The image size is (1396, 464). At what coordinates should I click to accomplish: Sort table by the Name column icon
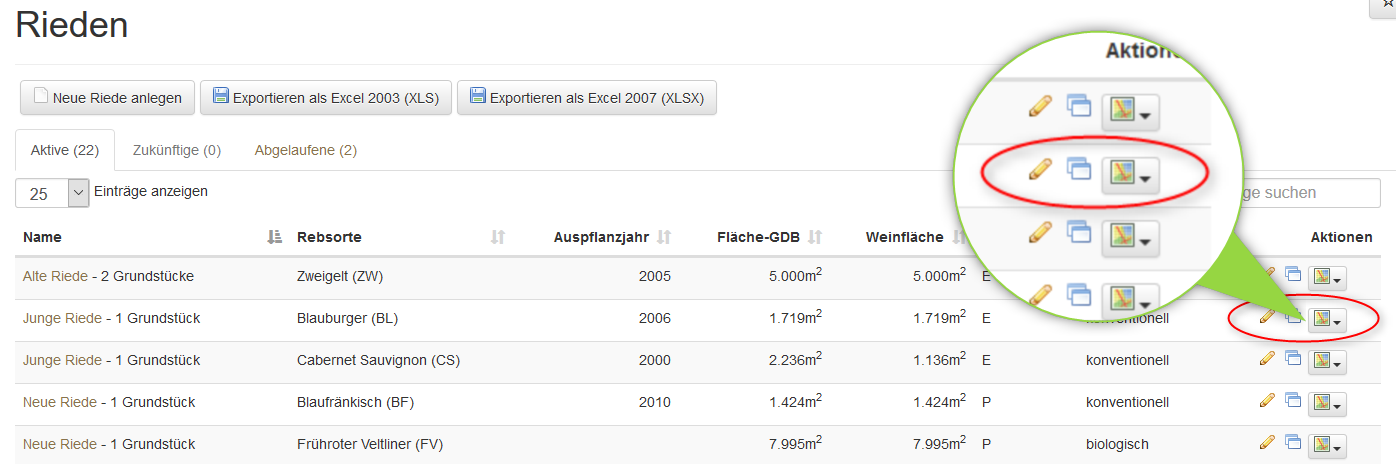pos(275,237)
